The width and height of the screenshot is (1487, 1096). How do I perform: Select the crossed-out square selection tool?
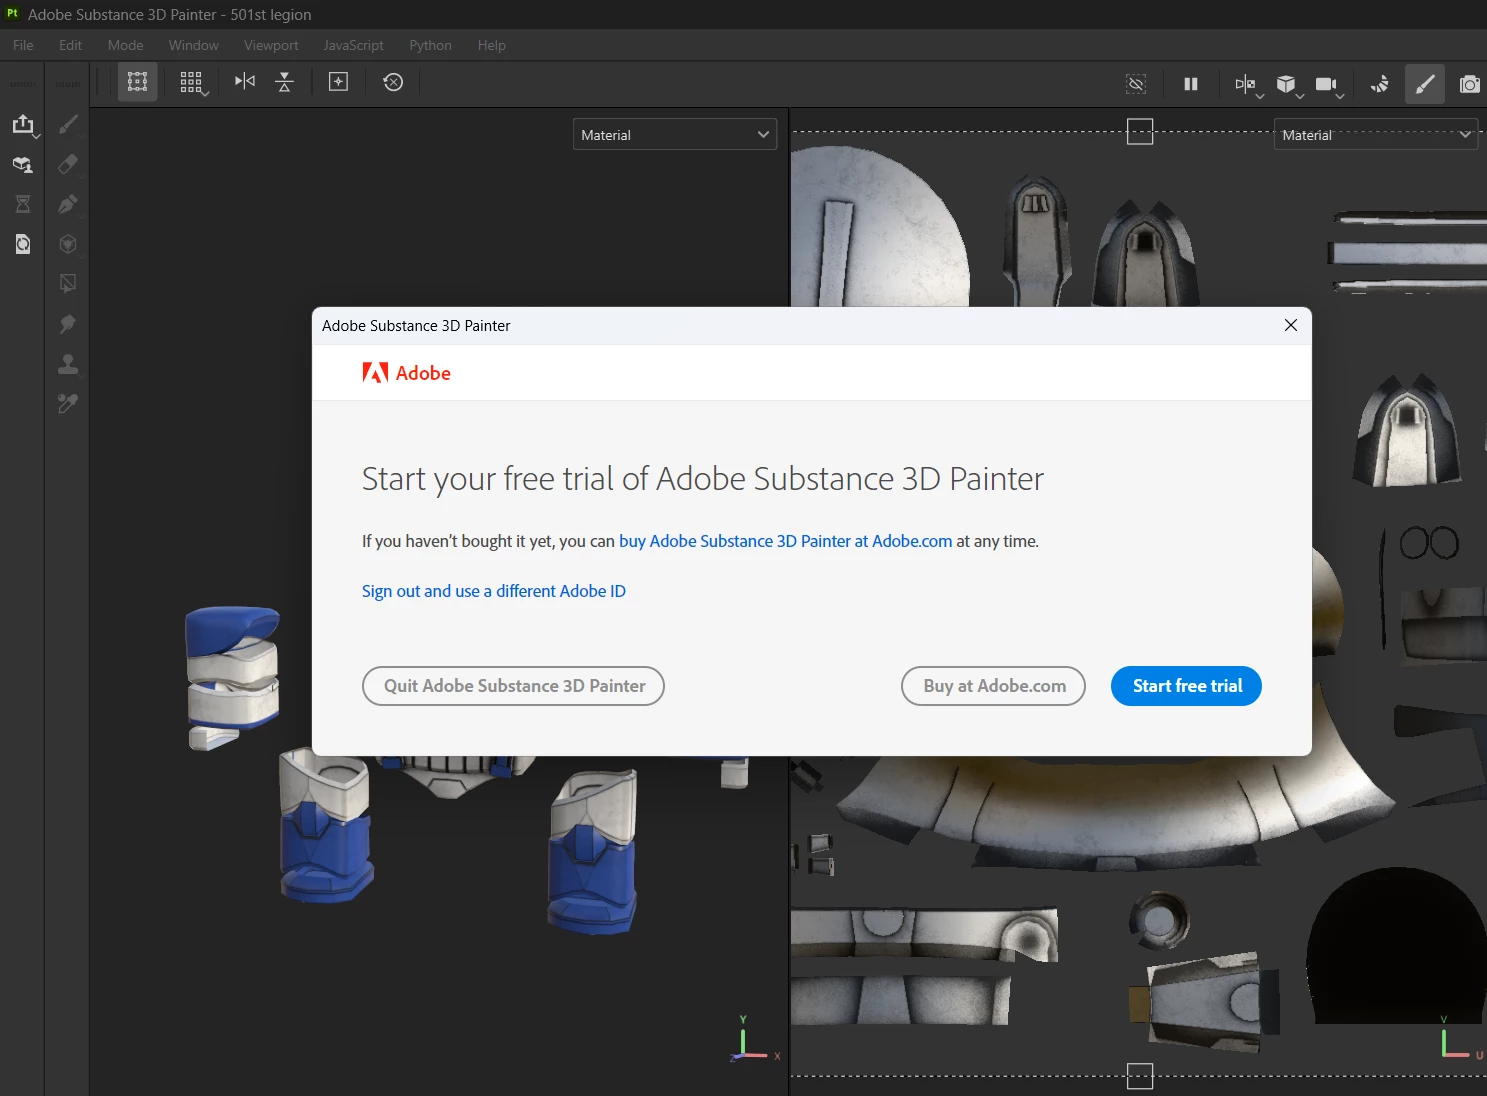click(68, 284)
